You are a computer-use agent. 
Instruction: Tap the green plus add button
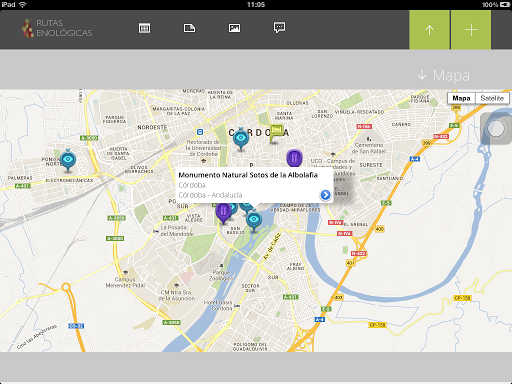(x=471, y=30)
